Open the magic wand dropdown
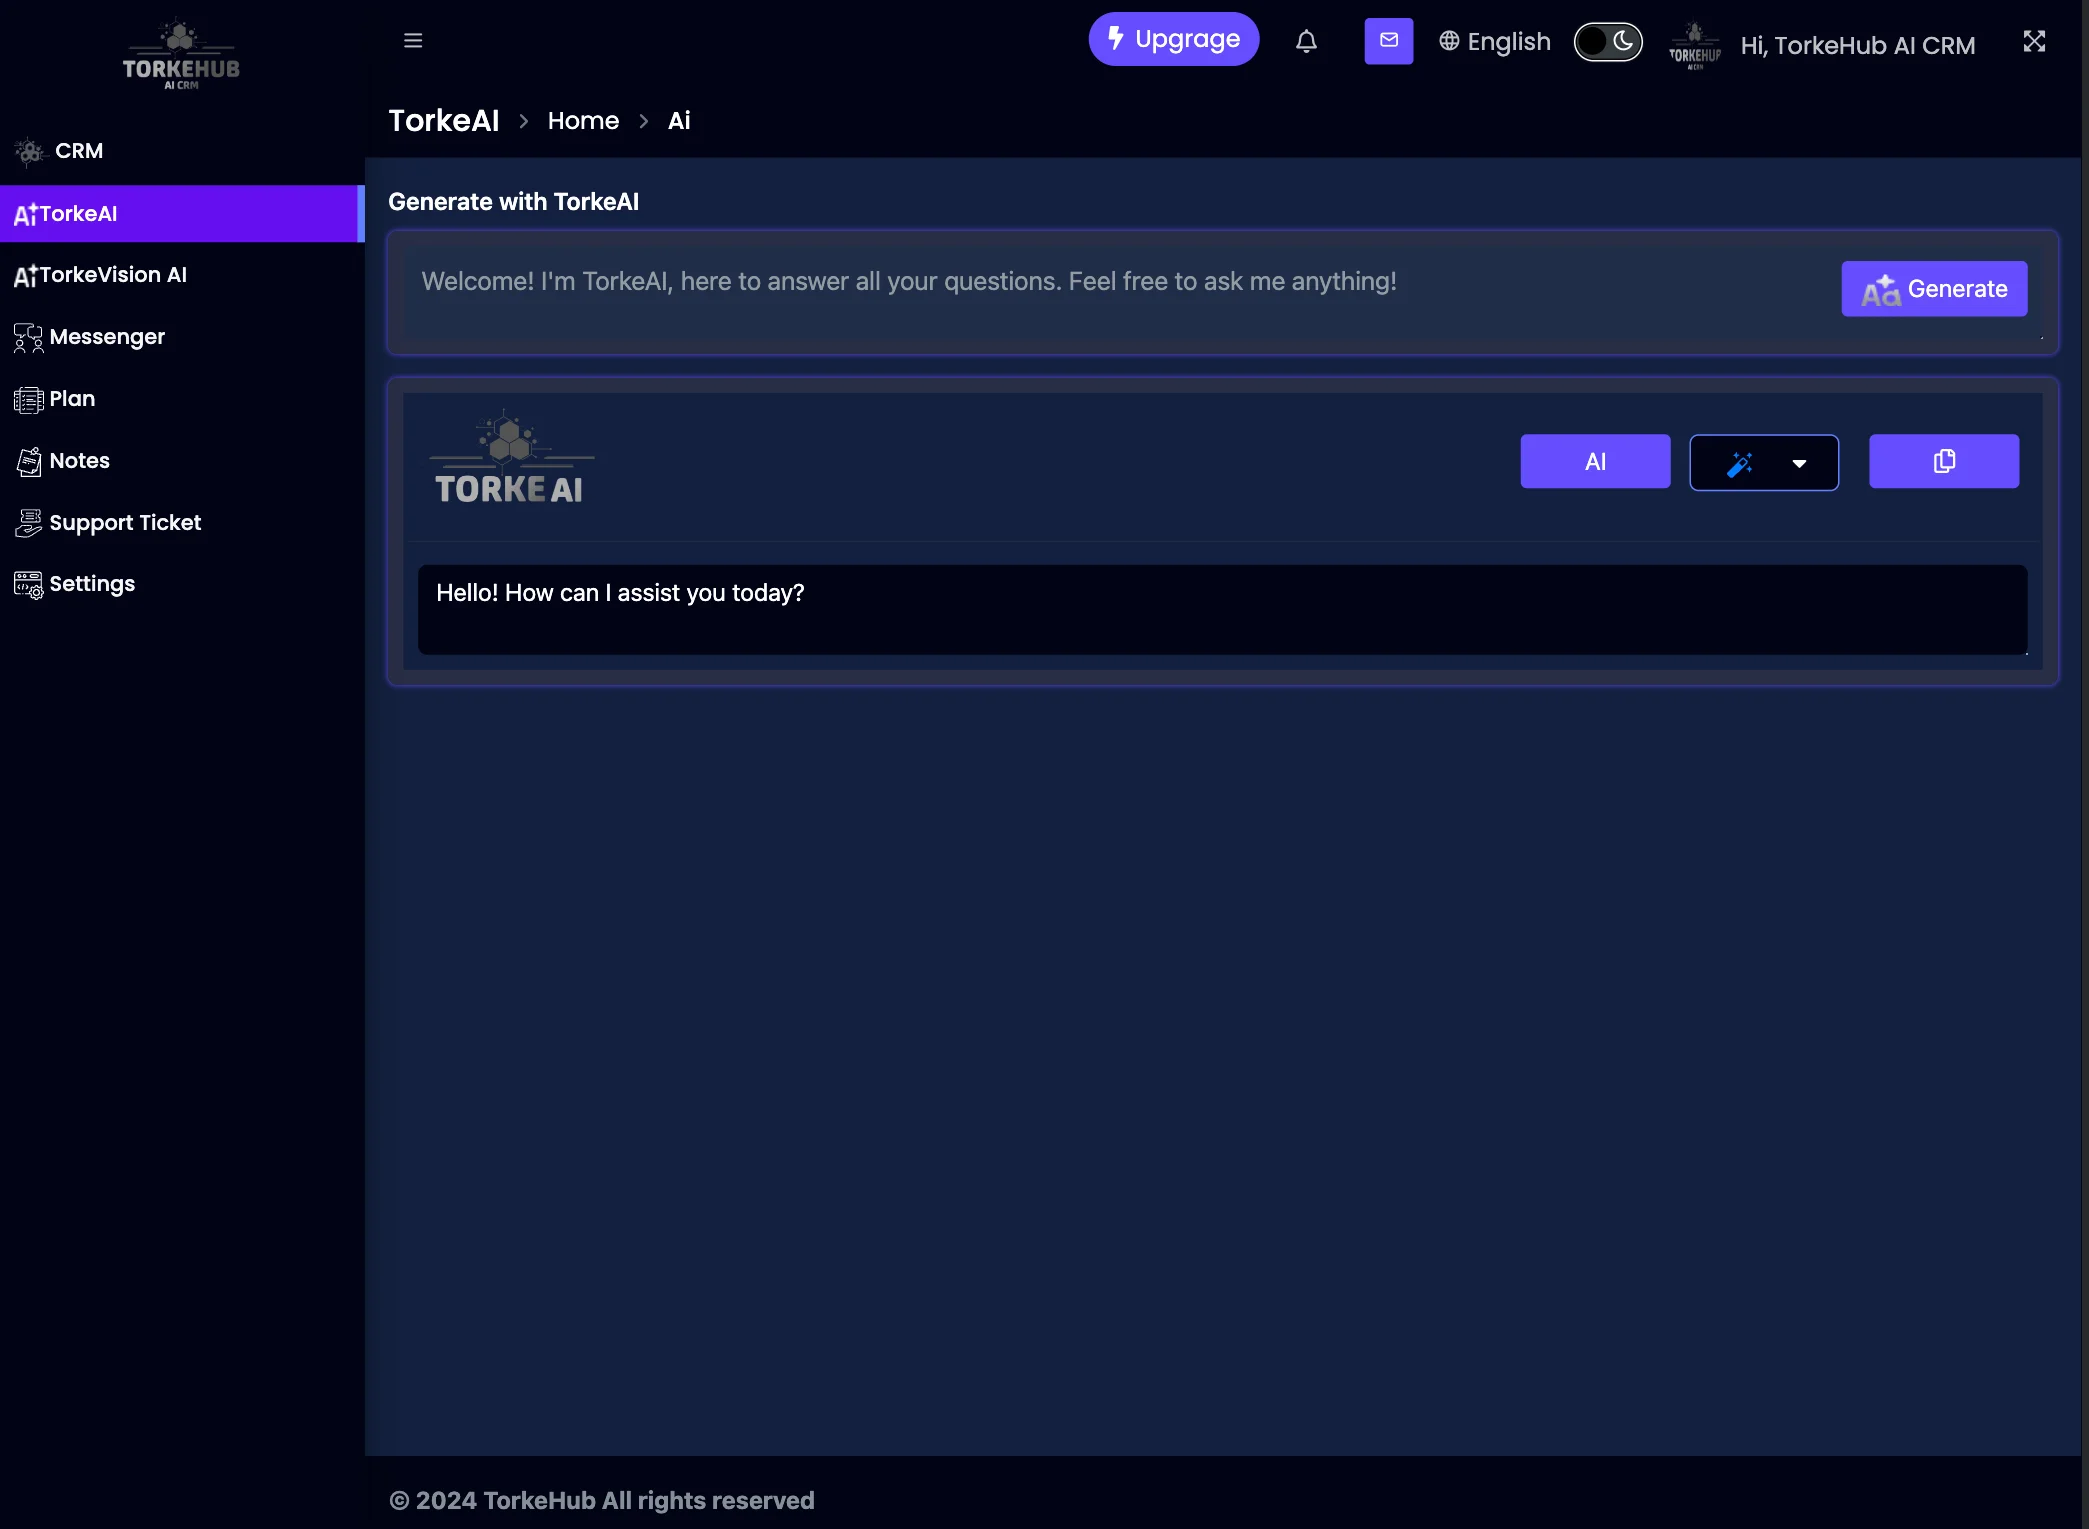 (x=1763, y=462)
